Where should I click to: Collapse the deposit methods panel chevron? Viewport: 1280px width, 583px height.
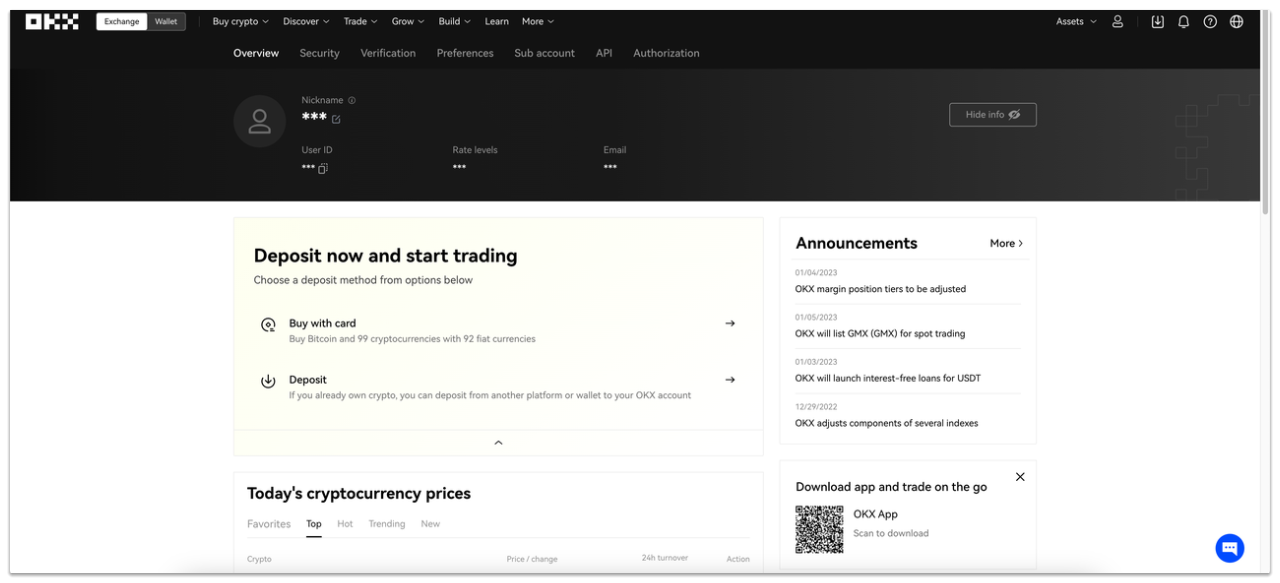pyautogui.click(x=498, y=442)
